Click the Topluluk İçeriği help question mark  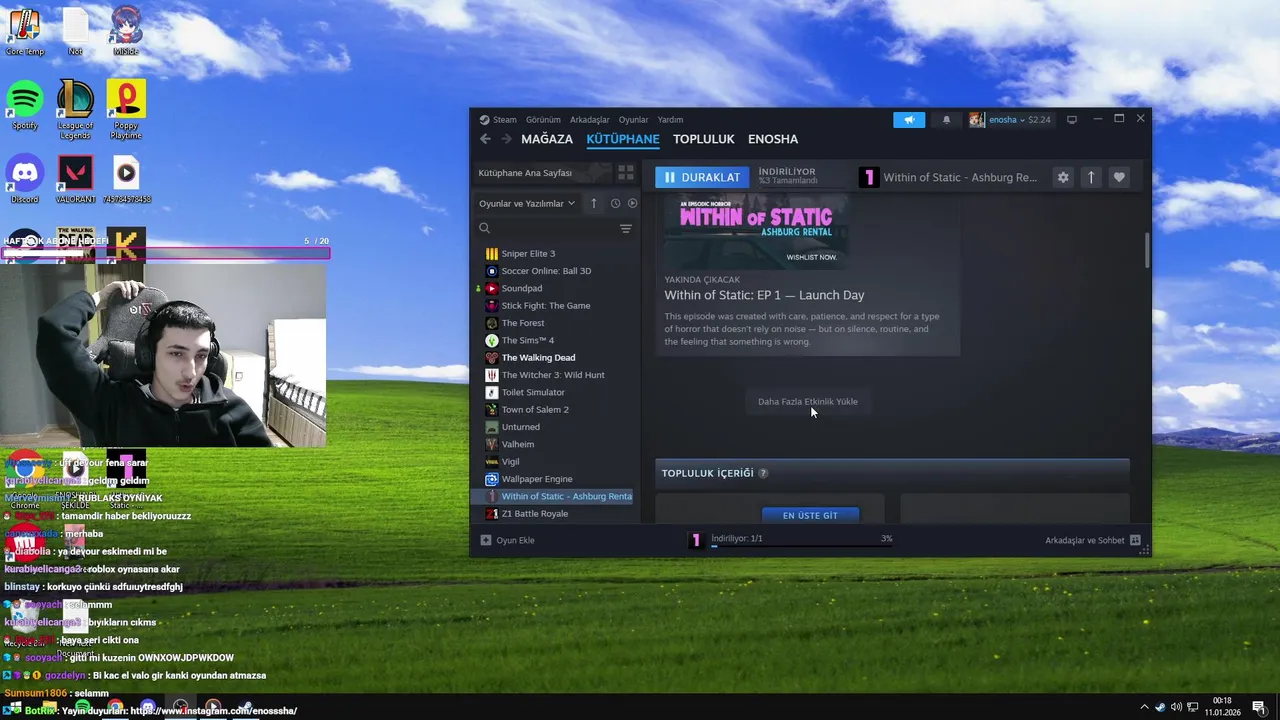tap(763, 473)
